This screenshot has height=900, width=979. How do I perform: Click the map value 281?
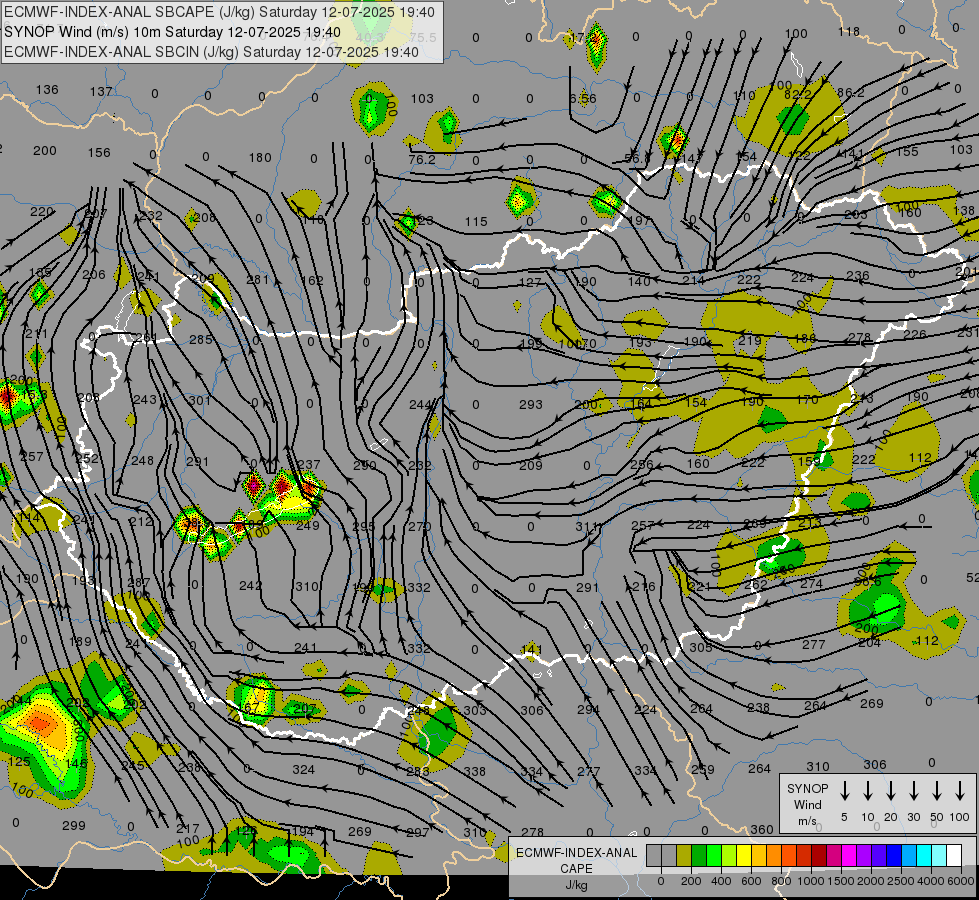click(257, 280)
